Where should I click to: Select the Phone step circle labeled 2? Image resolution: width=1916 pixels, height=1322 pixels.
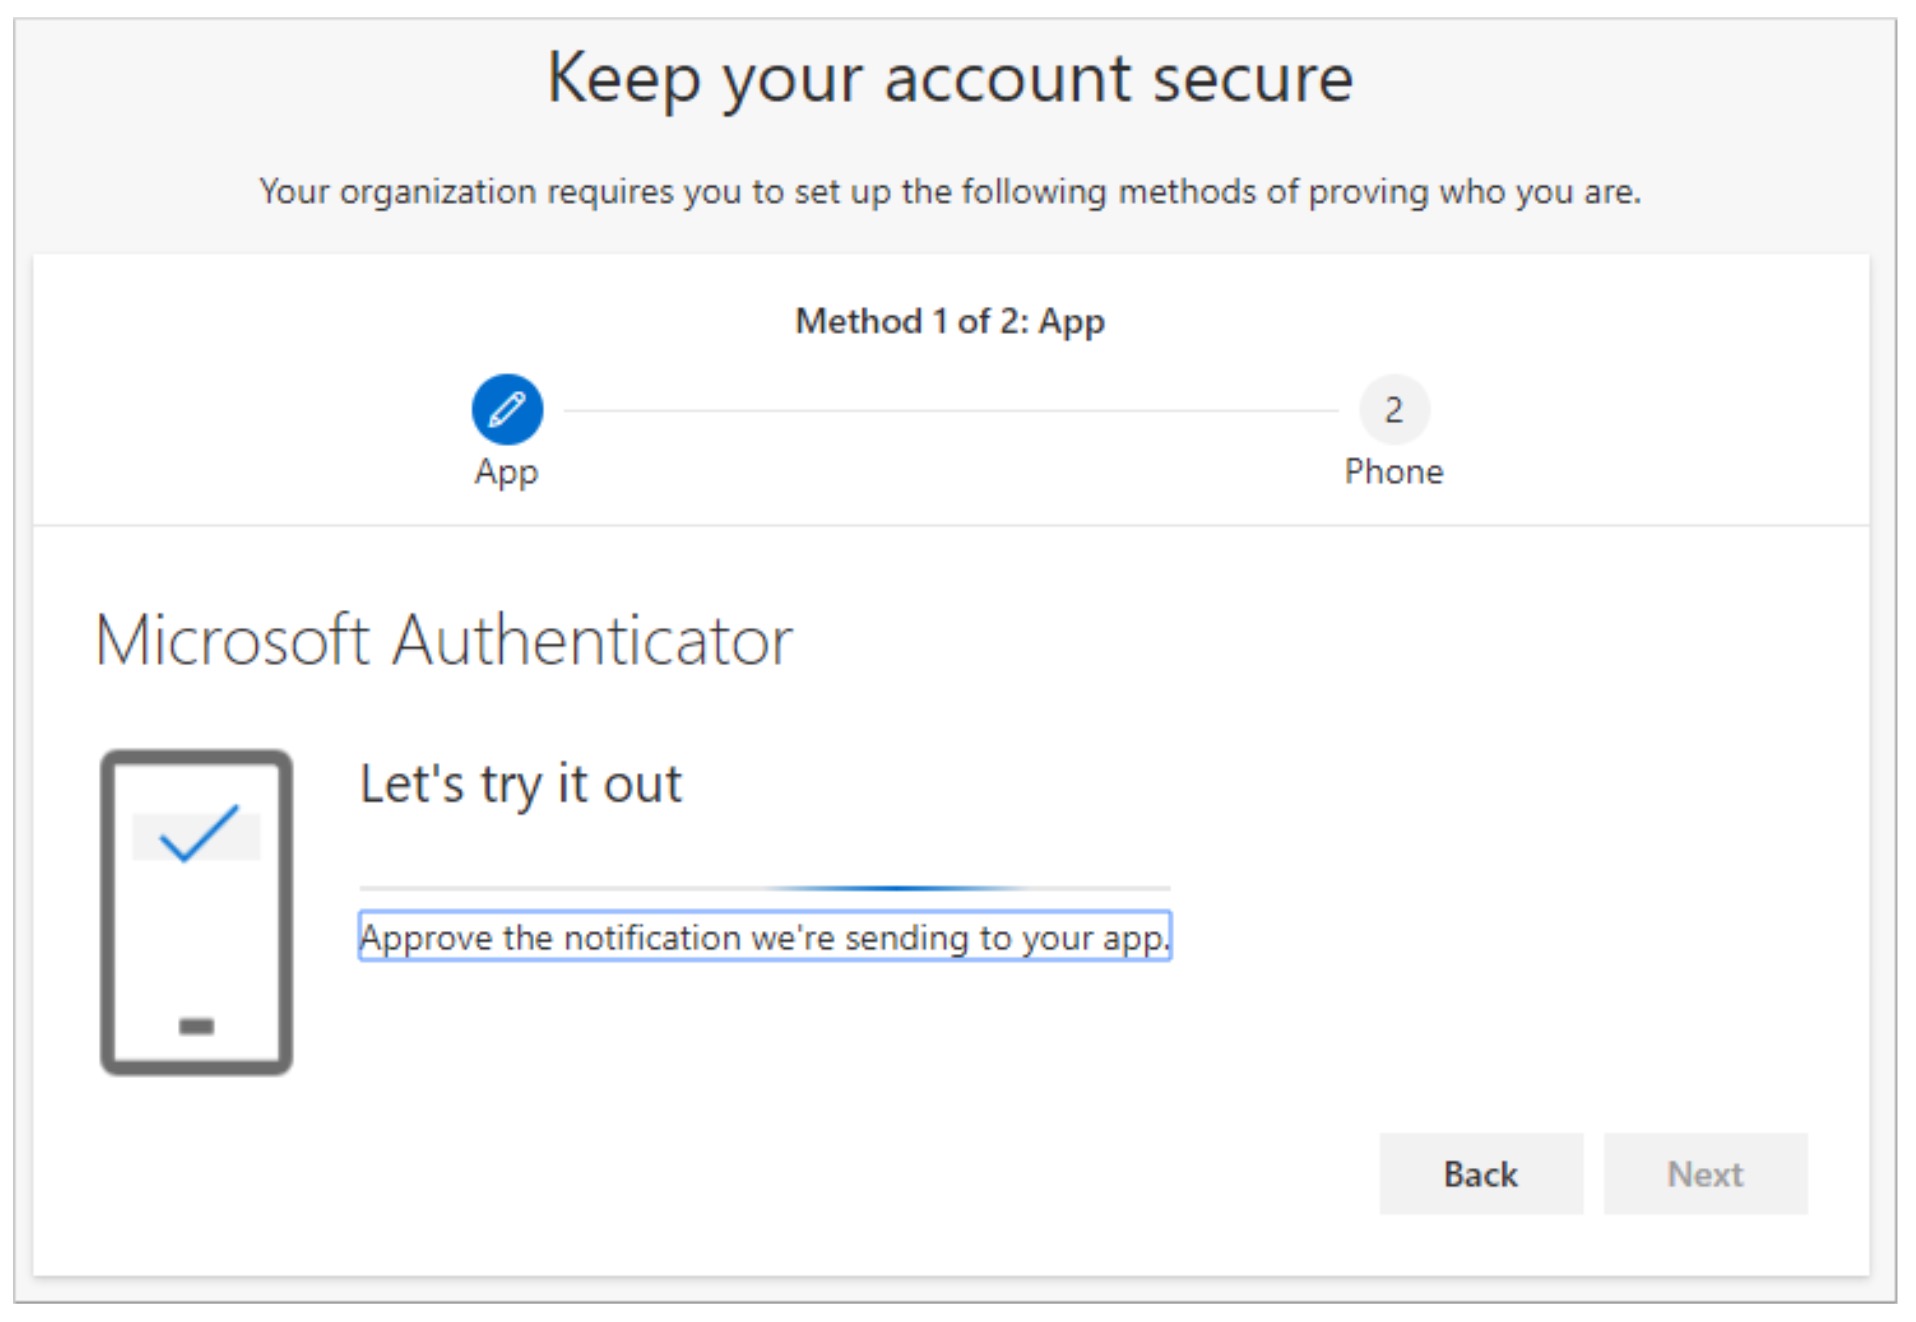[x=1395, y=408]
